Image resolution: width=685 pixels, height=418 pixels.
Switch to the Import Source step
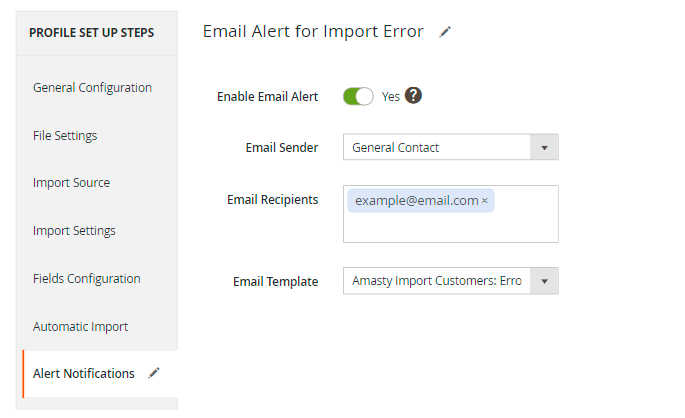tap(71, 183)
